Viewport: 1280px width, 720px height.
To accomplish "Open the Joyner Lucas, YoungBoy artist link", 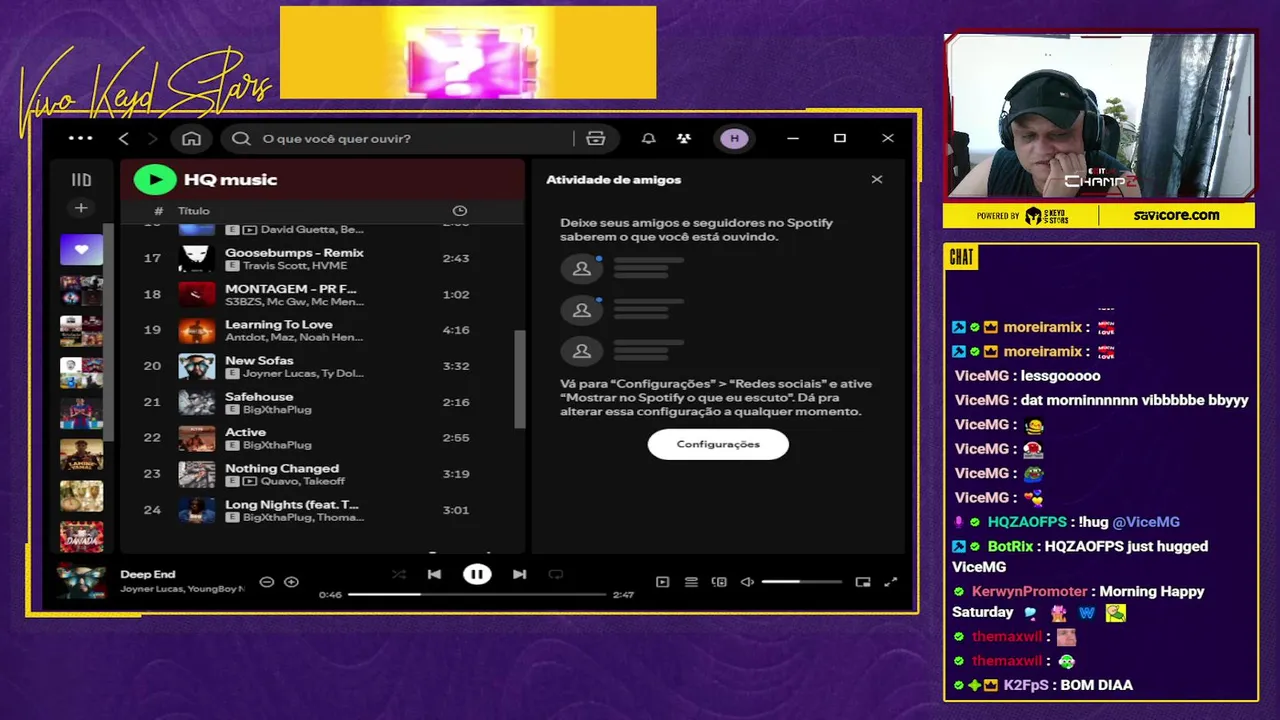I will [x=182, y=589].
